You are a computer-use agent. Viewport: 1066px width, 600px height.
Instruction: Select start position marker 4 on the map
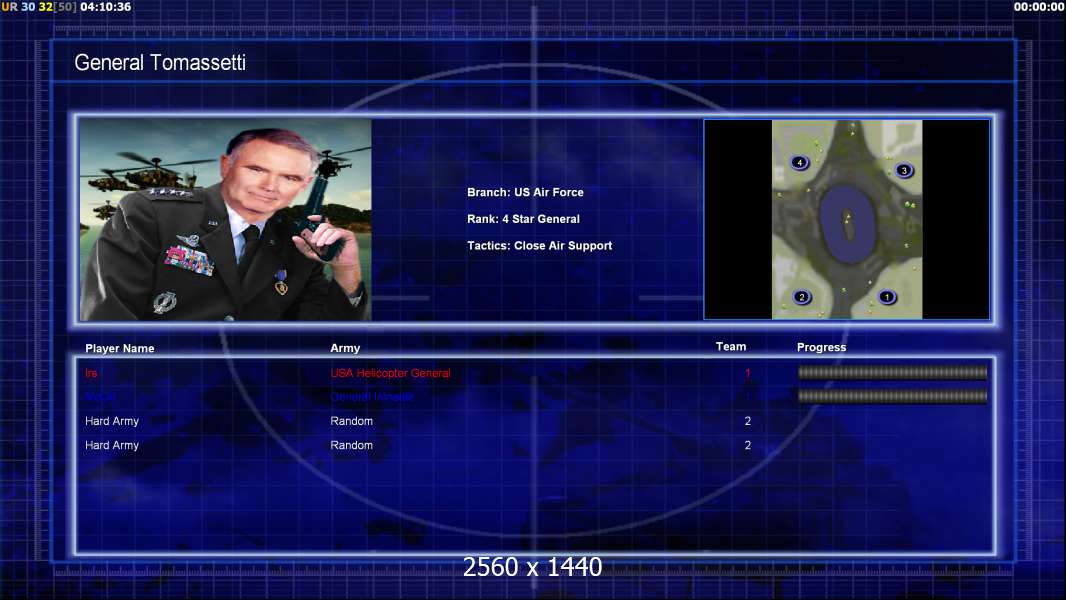pos(800,162)
